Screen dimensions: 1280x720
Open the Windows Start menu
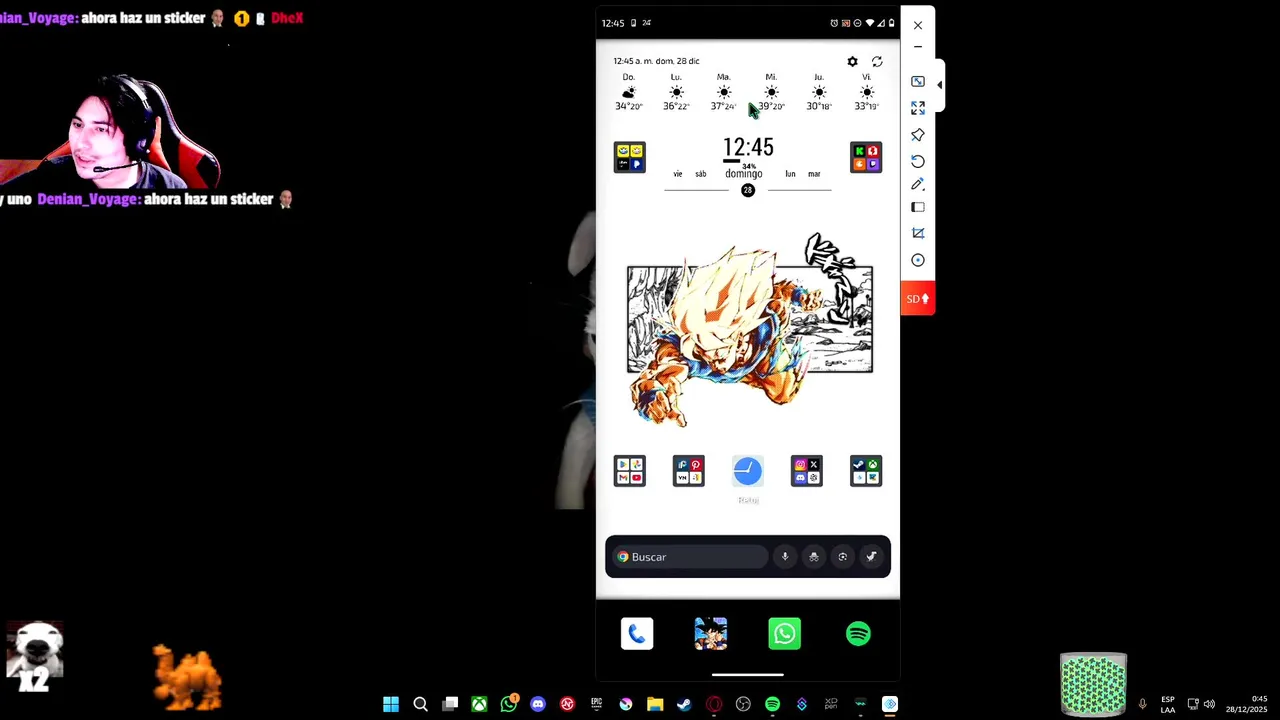[x=391, y=704]
